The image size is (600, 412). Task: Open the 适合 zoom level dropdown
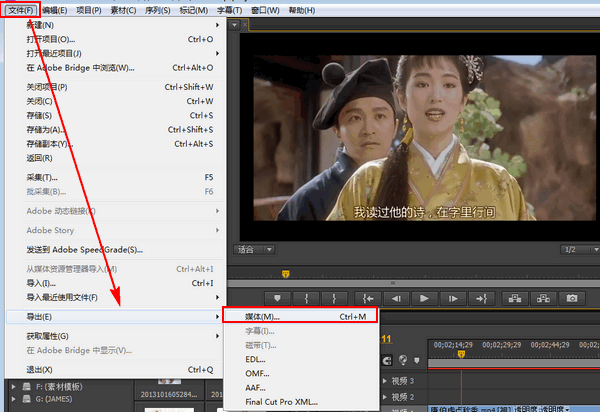point(254,250)
